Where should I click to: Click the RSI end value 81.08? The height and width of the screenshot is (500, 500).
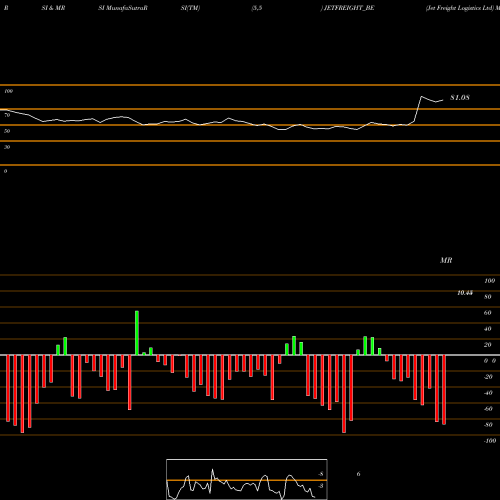tap(460, 97)
